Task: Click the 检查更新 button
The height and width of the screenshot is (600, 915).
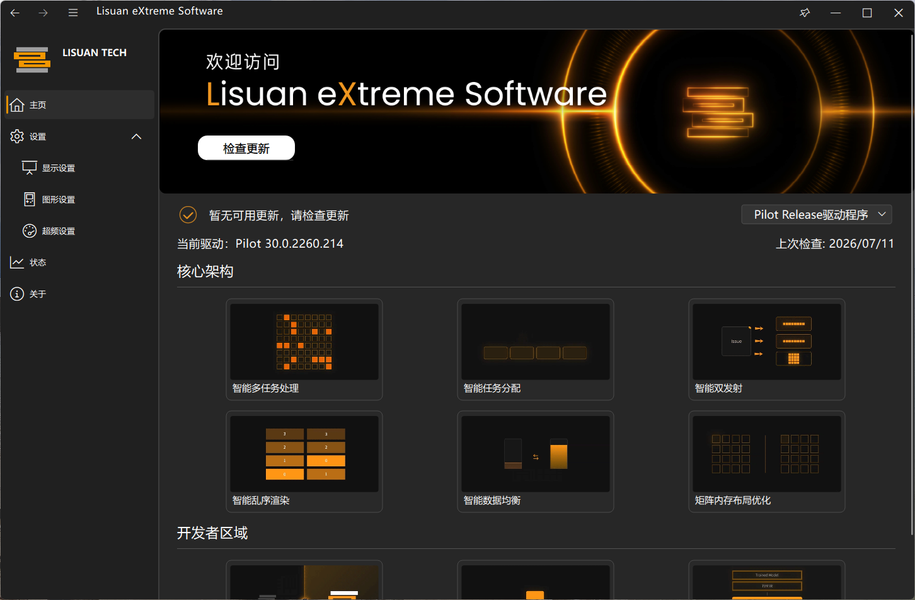Action: click(246, 148)
